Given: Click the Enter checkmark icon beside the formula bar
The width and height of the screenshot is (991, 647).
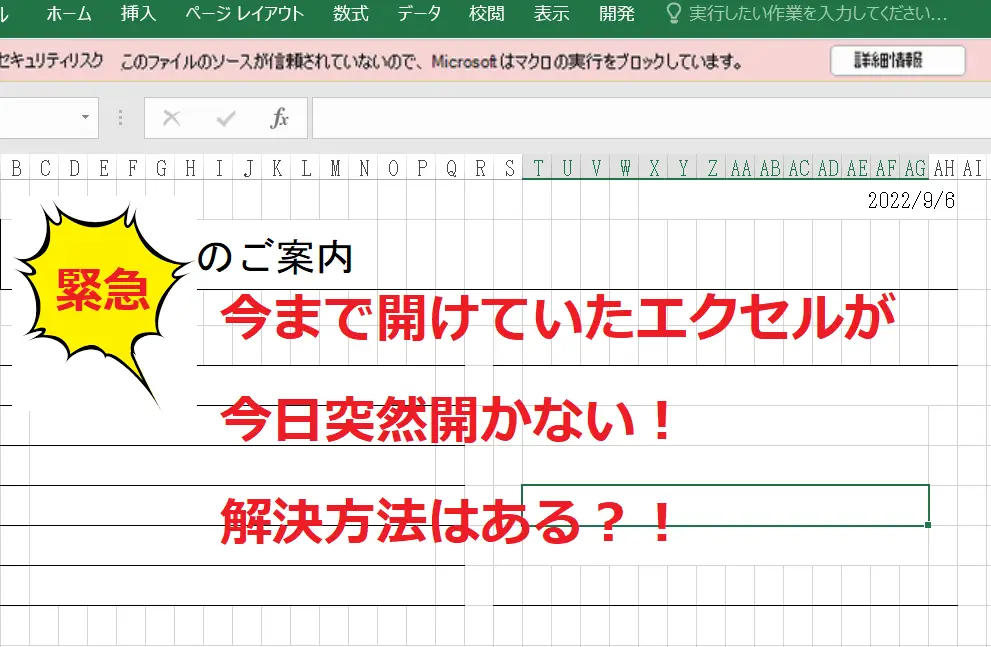Looking at the screenshot, I should [x=224, y=117].
